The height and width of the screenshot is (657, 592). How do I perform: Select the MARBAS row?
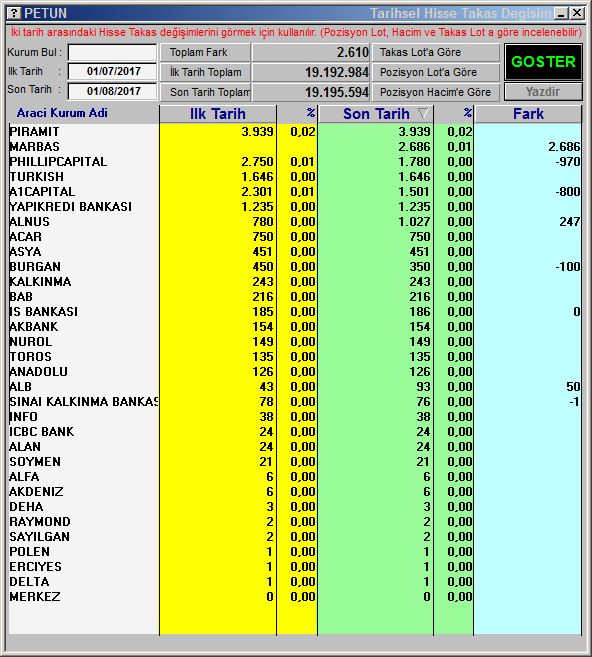pos(295,147)
